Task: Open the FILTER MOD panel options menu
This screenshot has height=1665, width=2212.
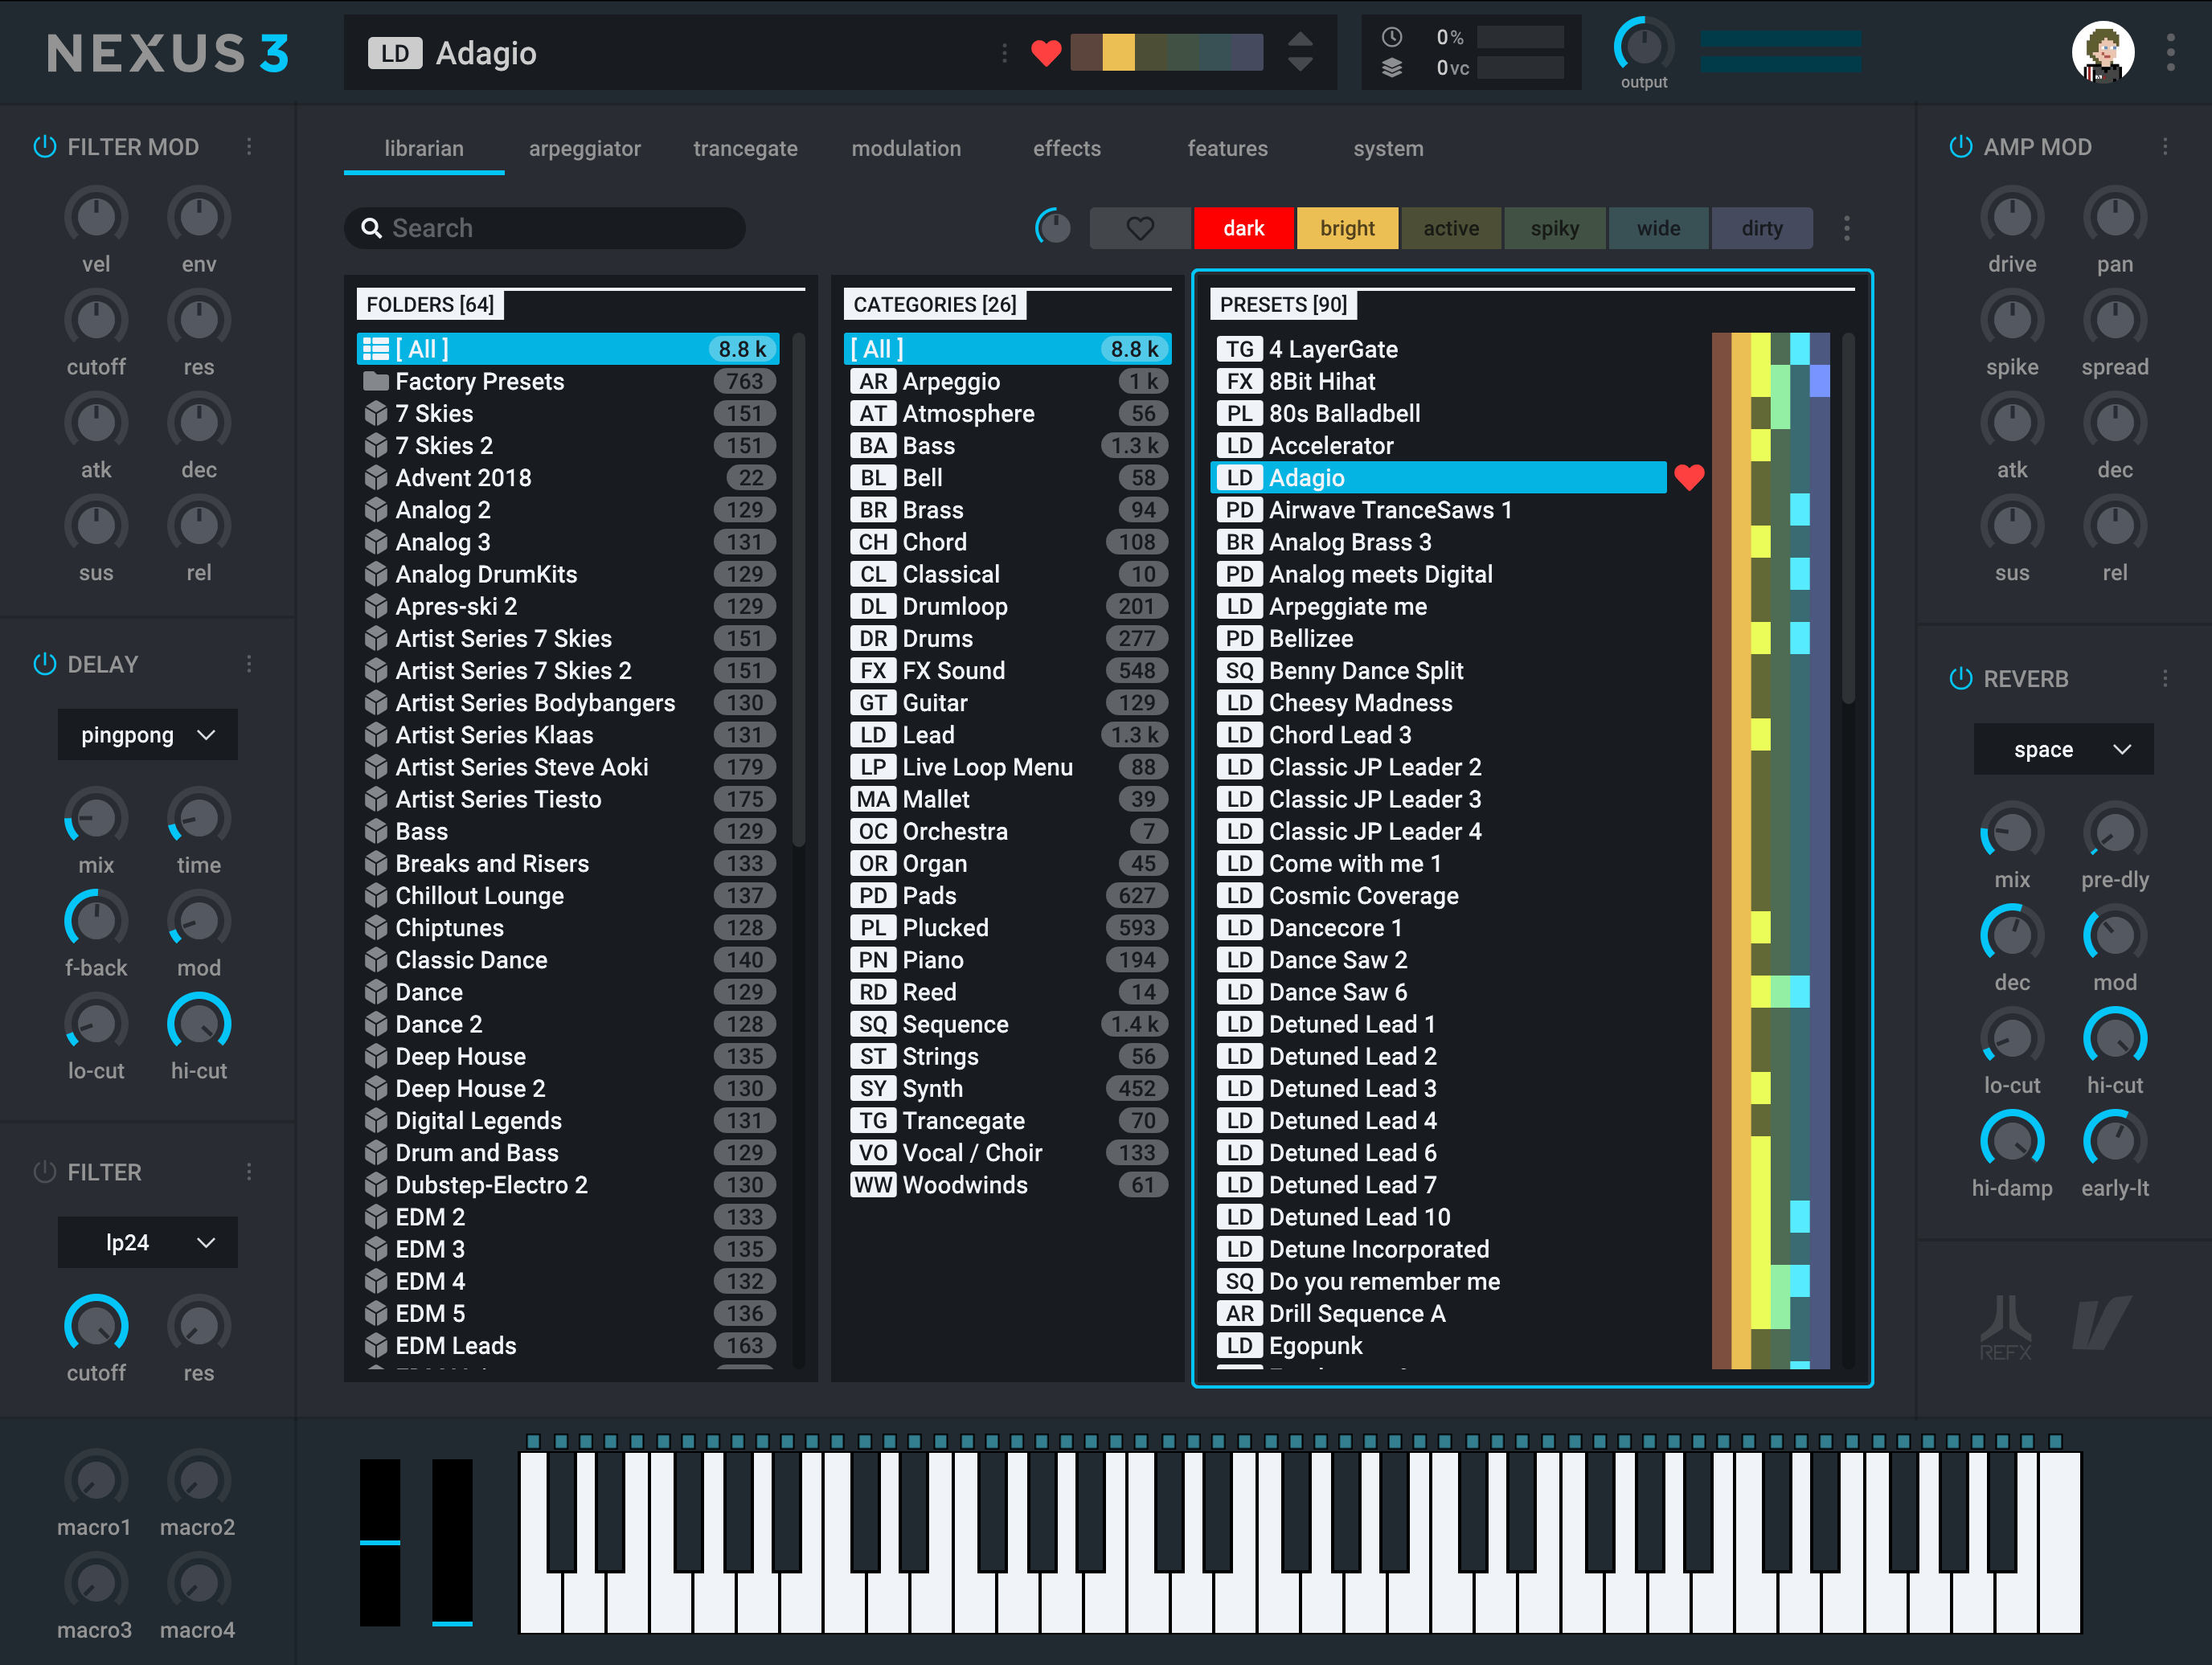Action: tap(250, 146)
